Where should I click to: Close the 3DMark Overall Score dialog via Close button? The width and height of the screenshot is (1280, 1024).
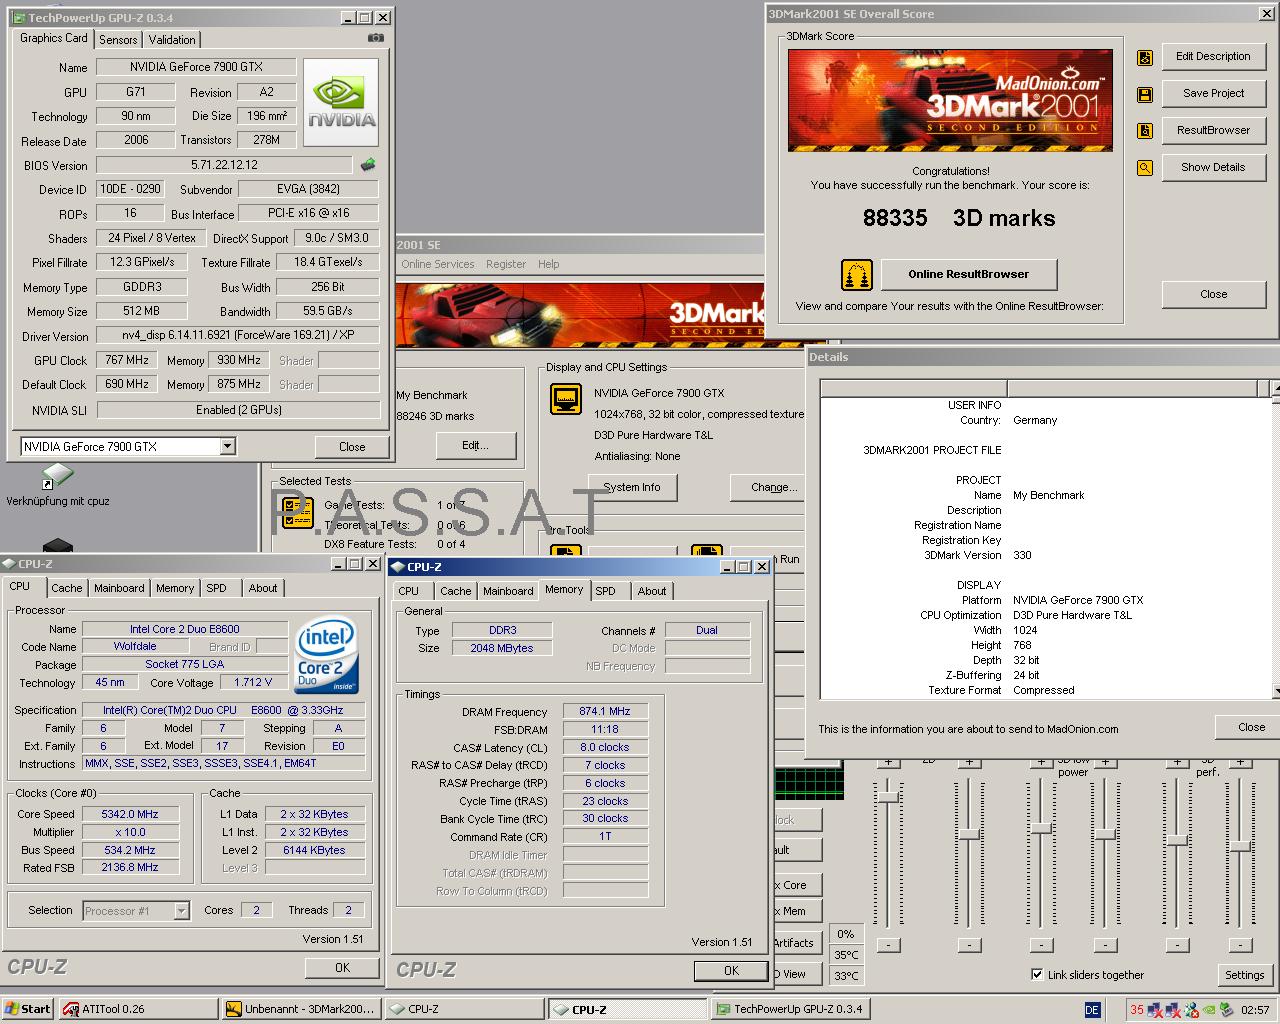(x=1213, y=294)
